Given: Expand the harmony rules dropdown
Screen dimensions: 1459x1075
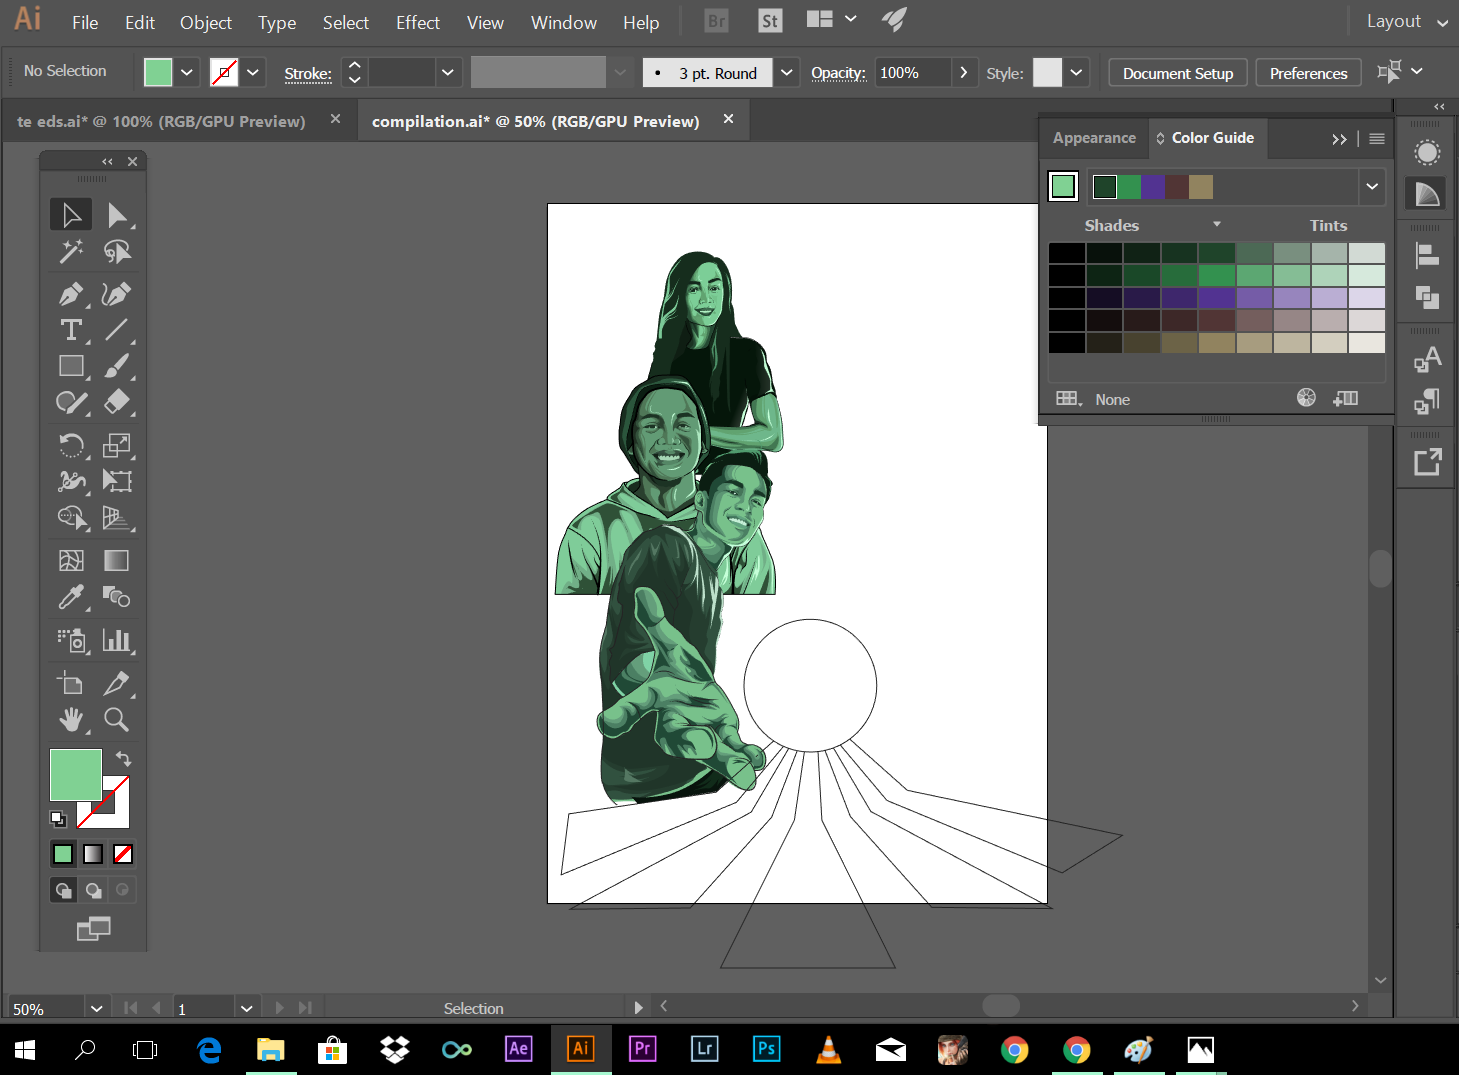Looking at the screenshot, I should (1372, 187).
